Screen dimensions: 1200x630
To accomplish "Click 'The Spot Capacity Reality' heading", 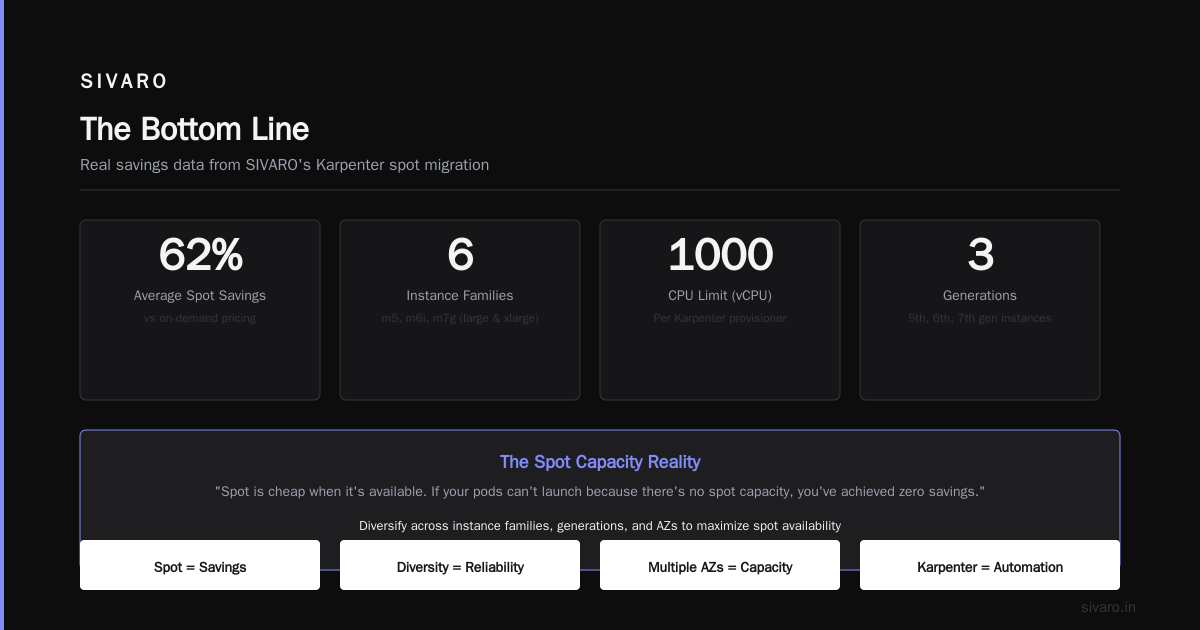I will coord(600,462).
